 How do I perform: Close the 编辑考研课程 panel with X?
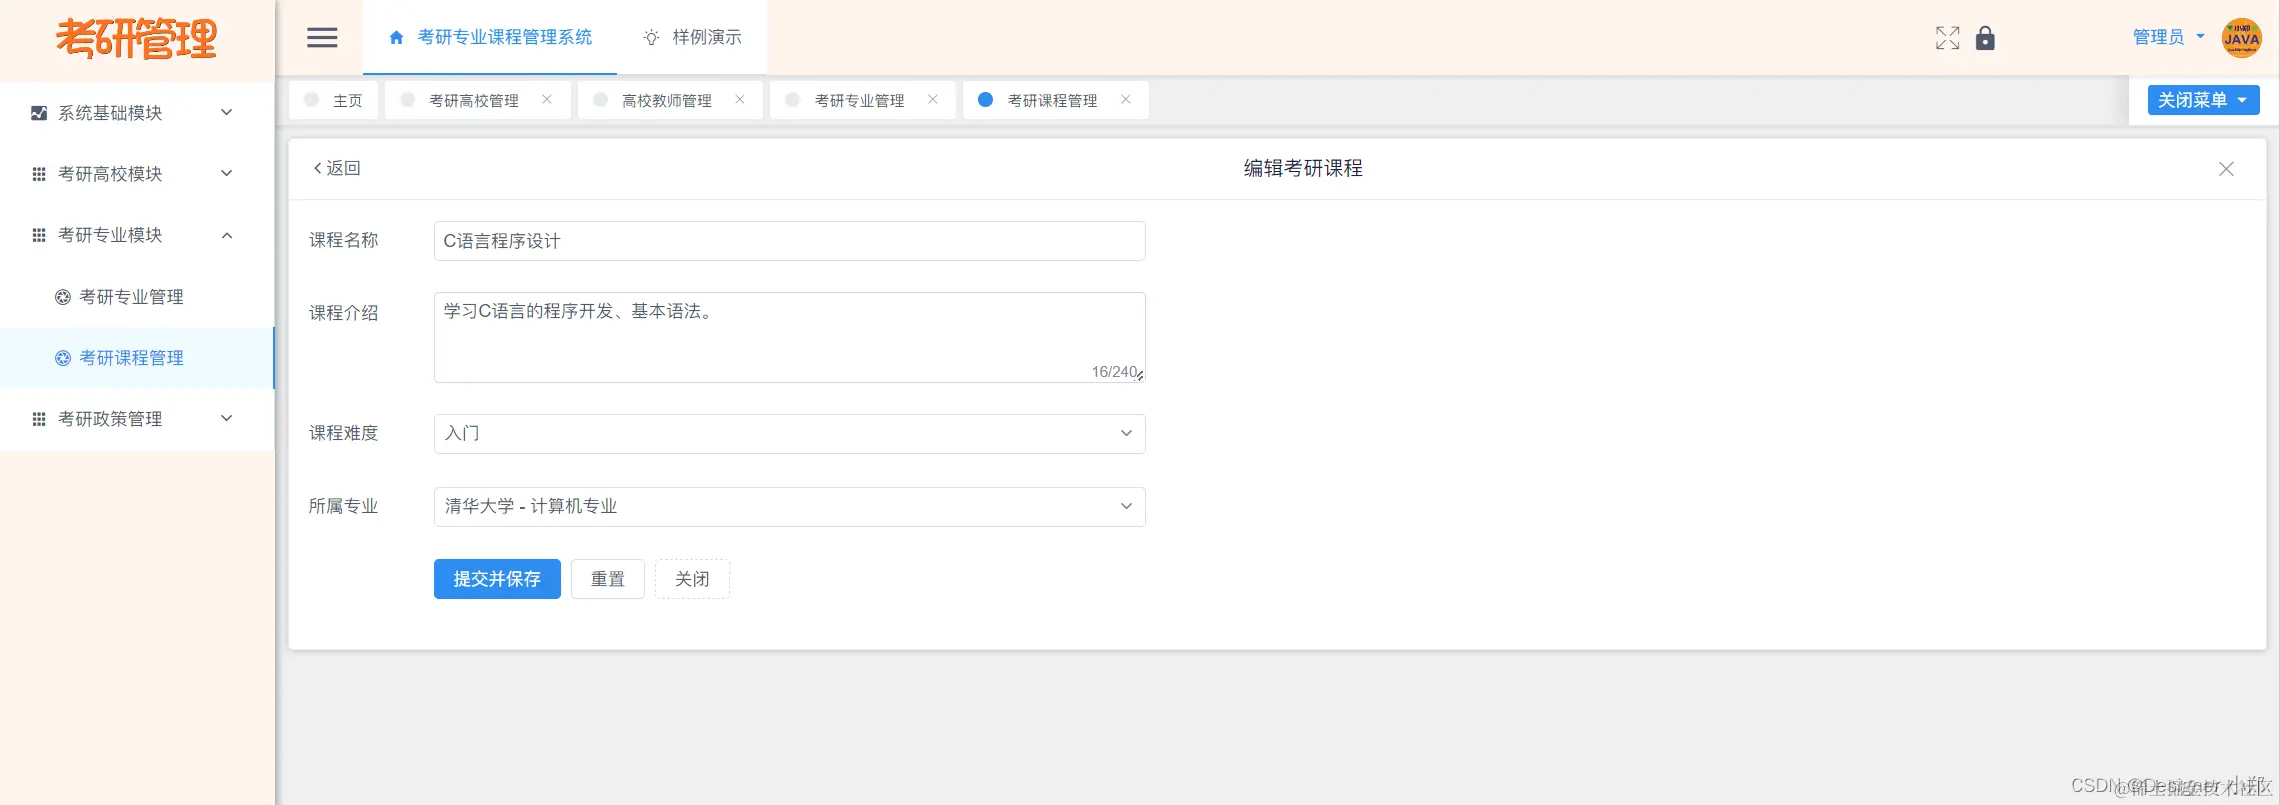coord(2226,169)
